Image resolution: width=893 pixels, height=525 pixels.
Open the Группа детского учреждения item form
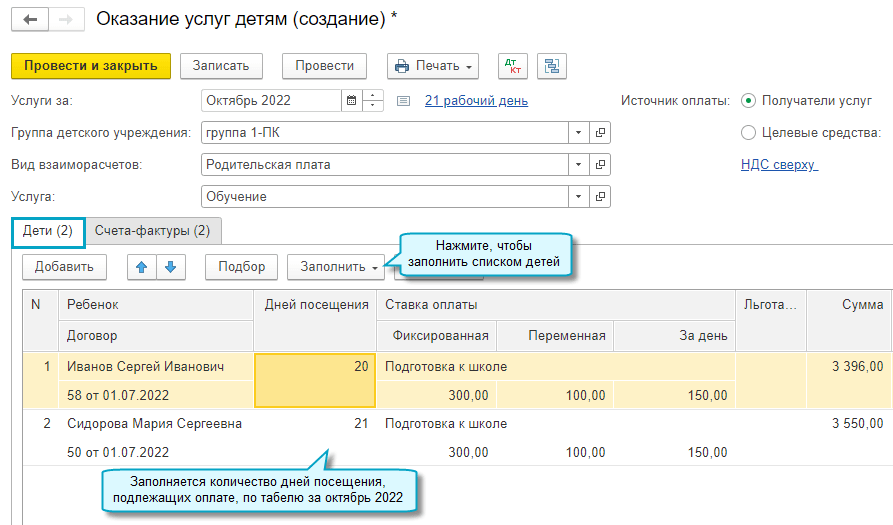point(600,133)
